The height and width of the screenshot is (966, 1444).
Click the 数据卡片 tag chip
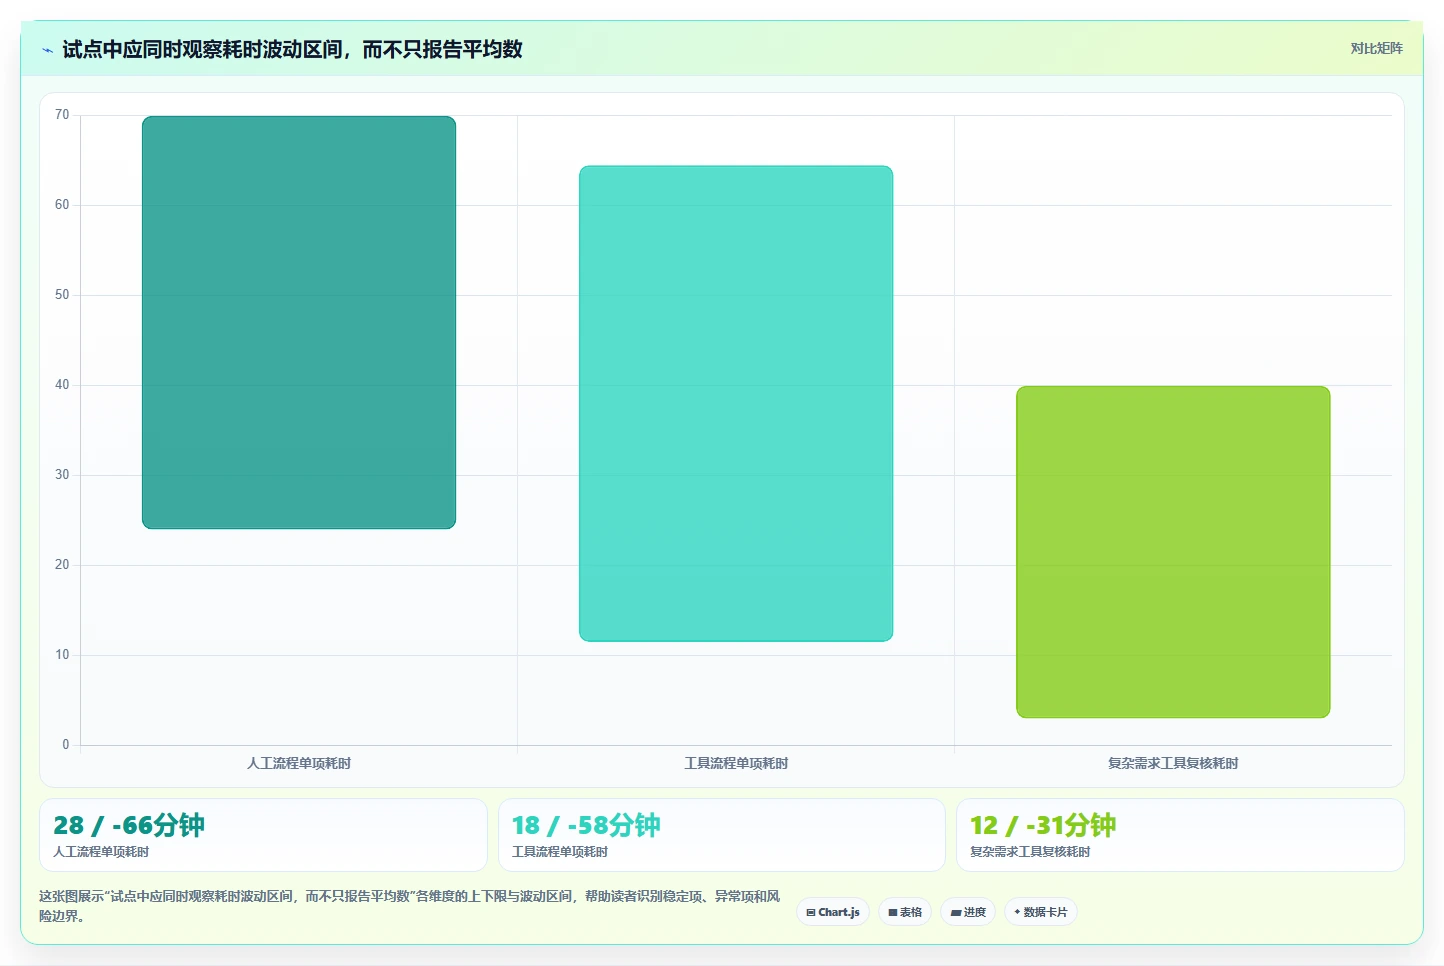[x=1041, y=912]
